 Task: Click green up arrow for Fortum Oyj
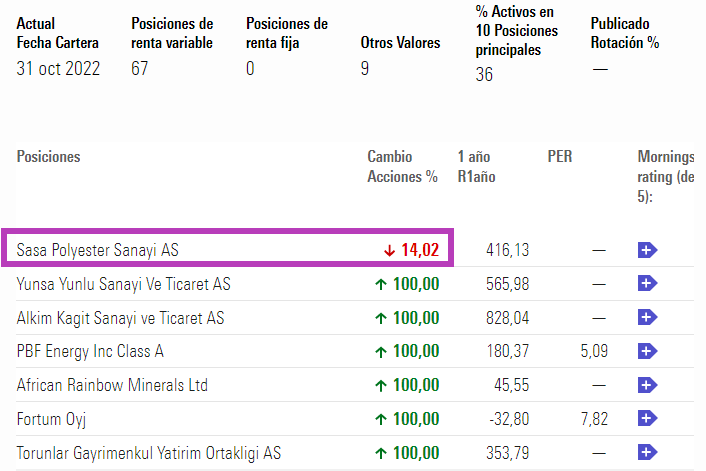coord(381,419)
